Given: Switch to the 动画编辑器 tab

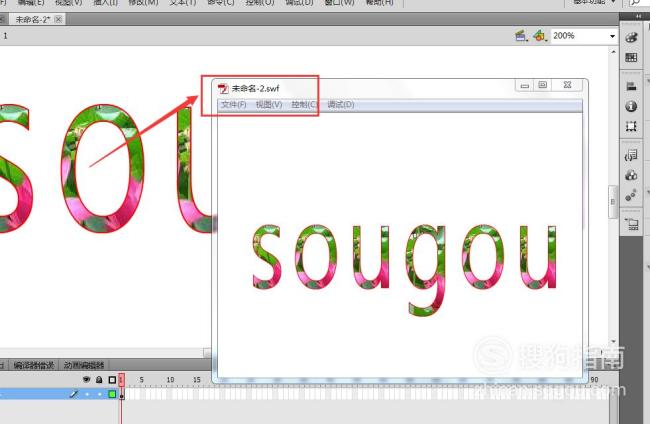Looking at the screenshot, I should [x=84, y=365].
